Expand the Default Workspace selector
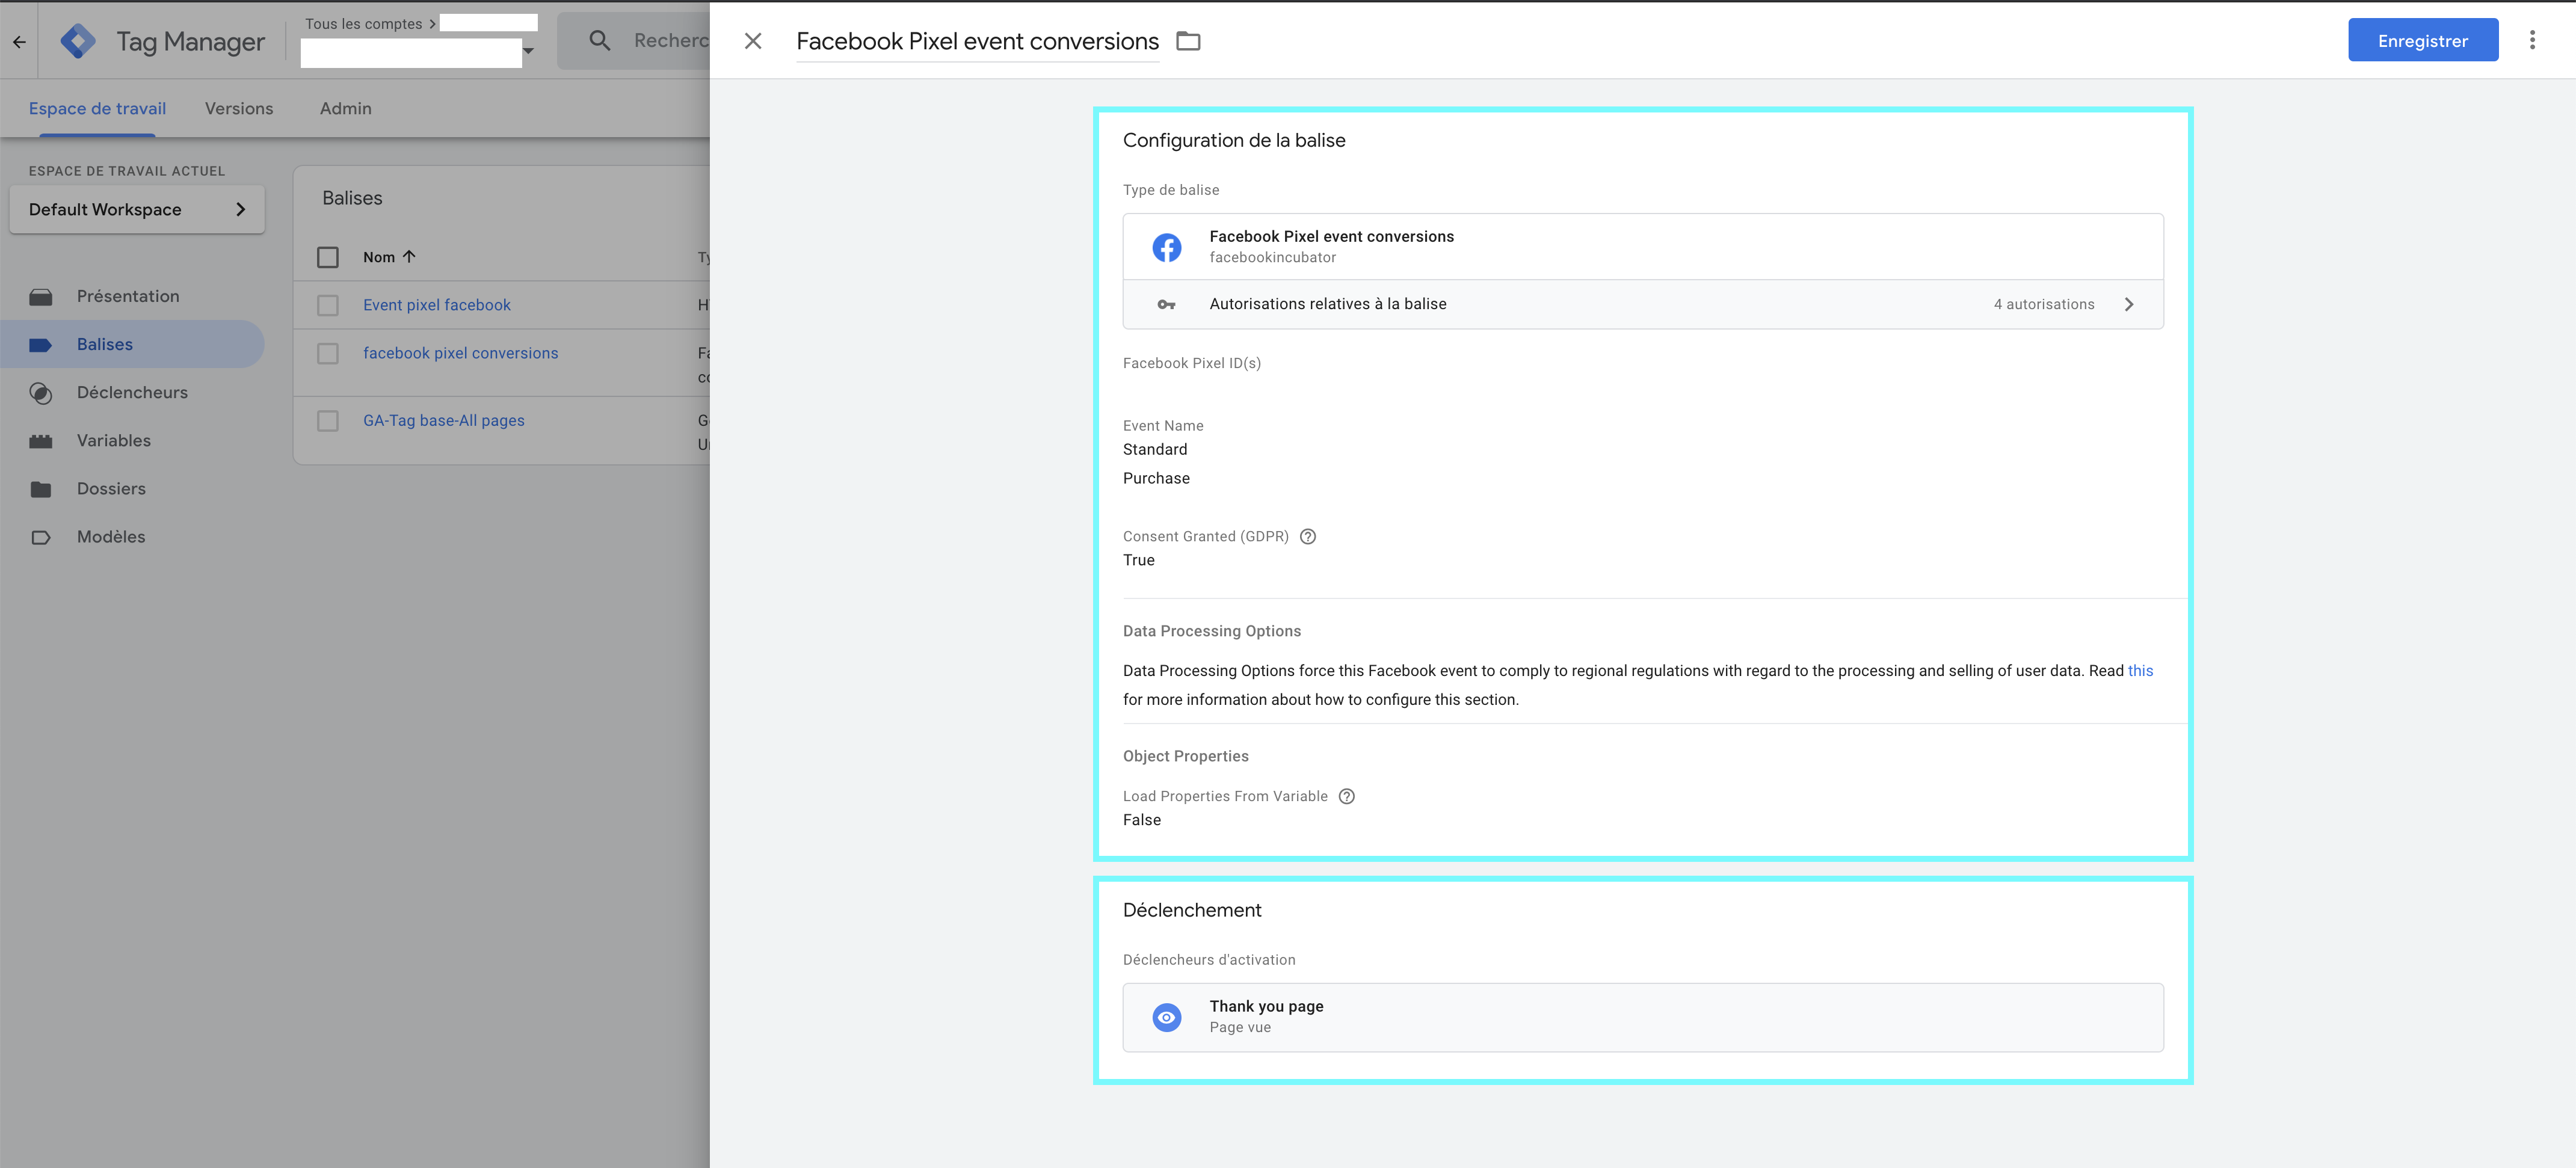 [x=137, y=209]
